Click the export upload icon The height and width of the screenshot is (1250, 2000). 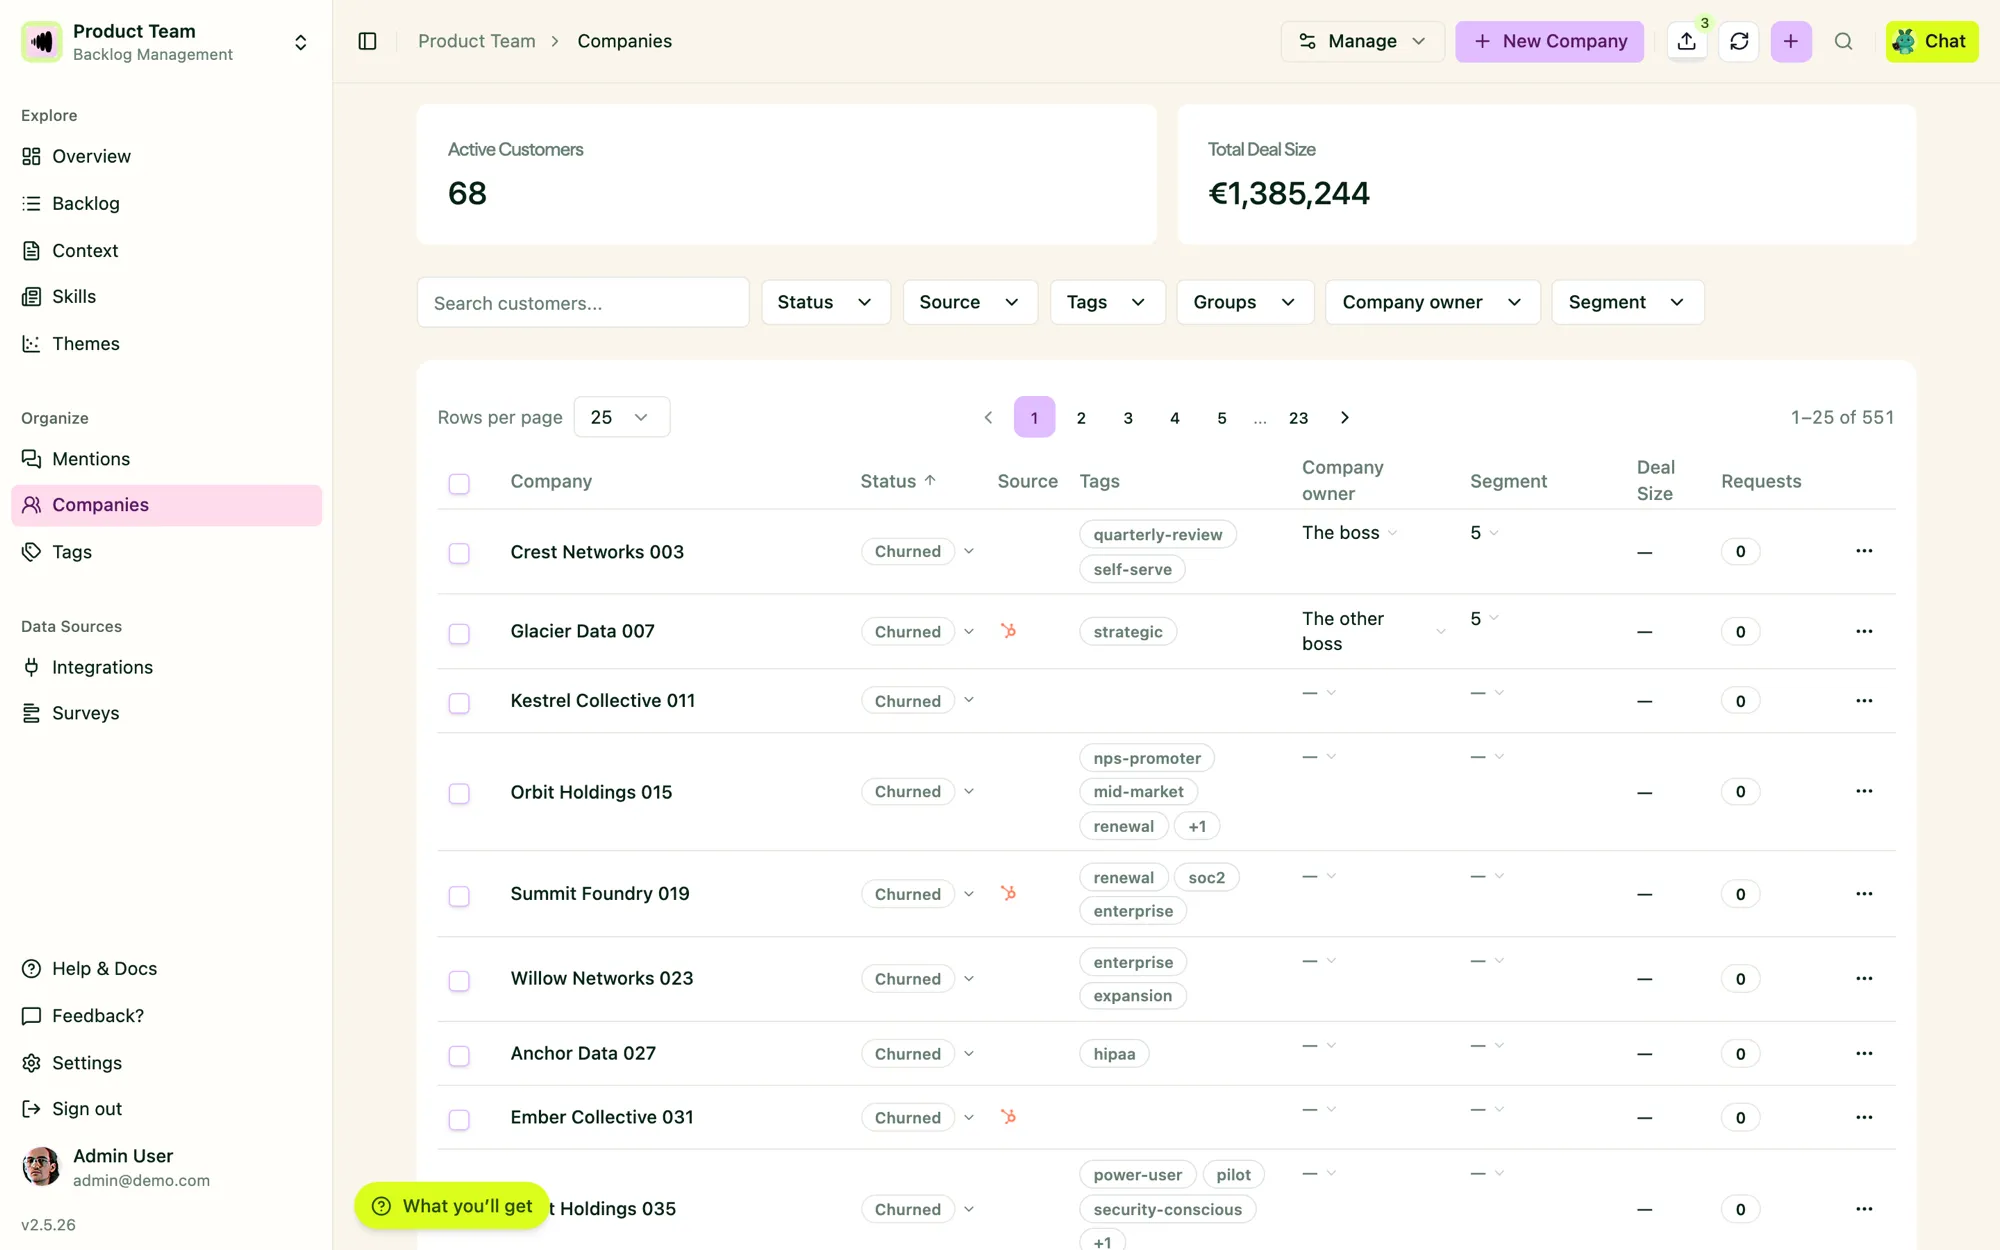pos(1687,42)
